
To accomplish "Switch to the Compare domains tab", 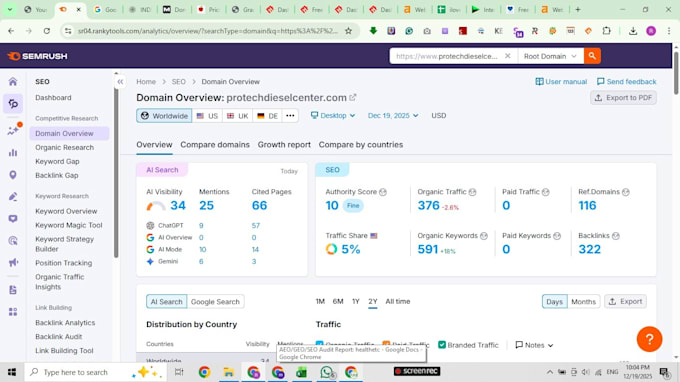I will pyautogui.click(x=215, y=145).
